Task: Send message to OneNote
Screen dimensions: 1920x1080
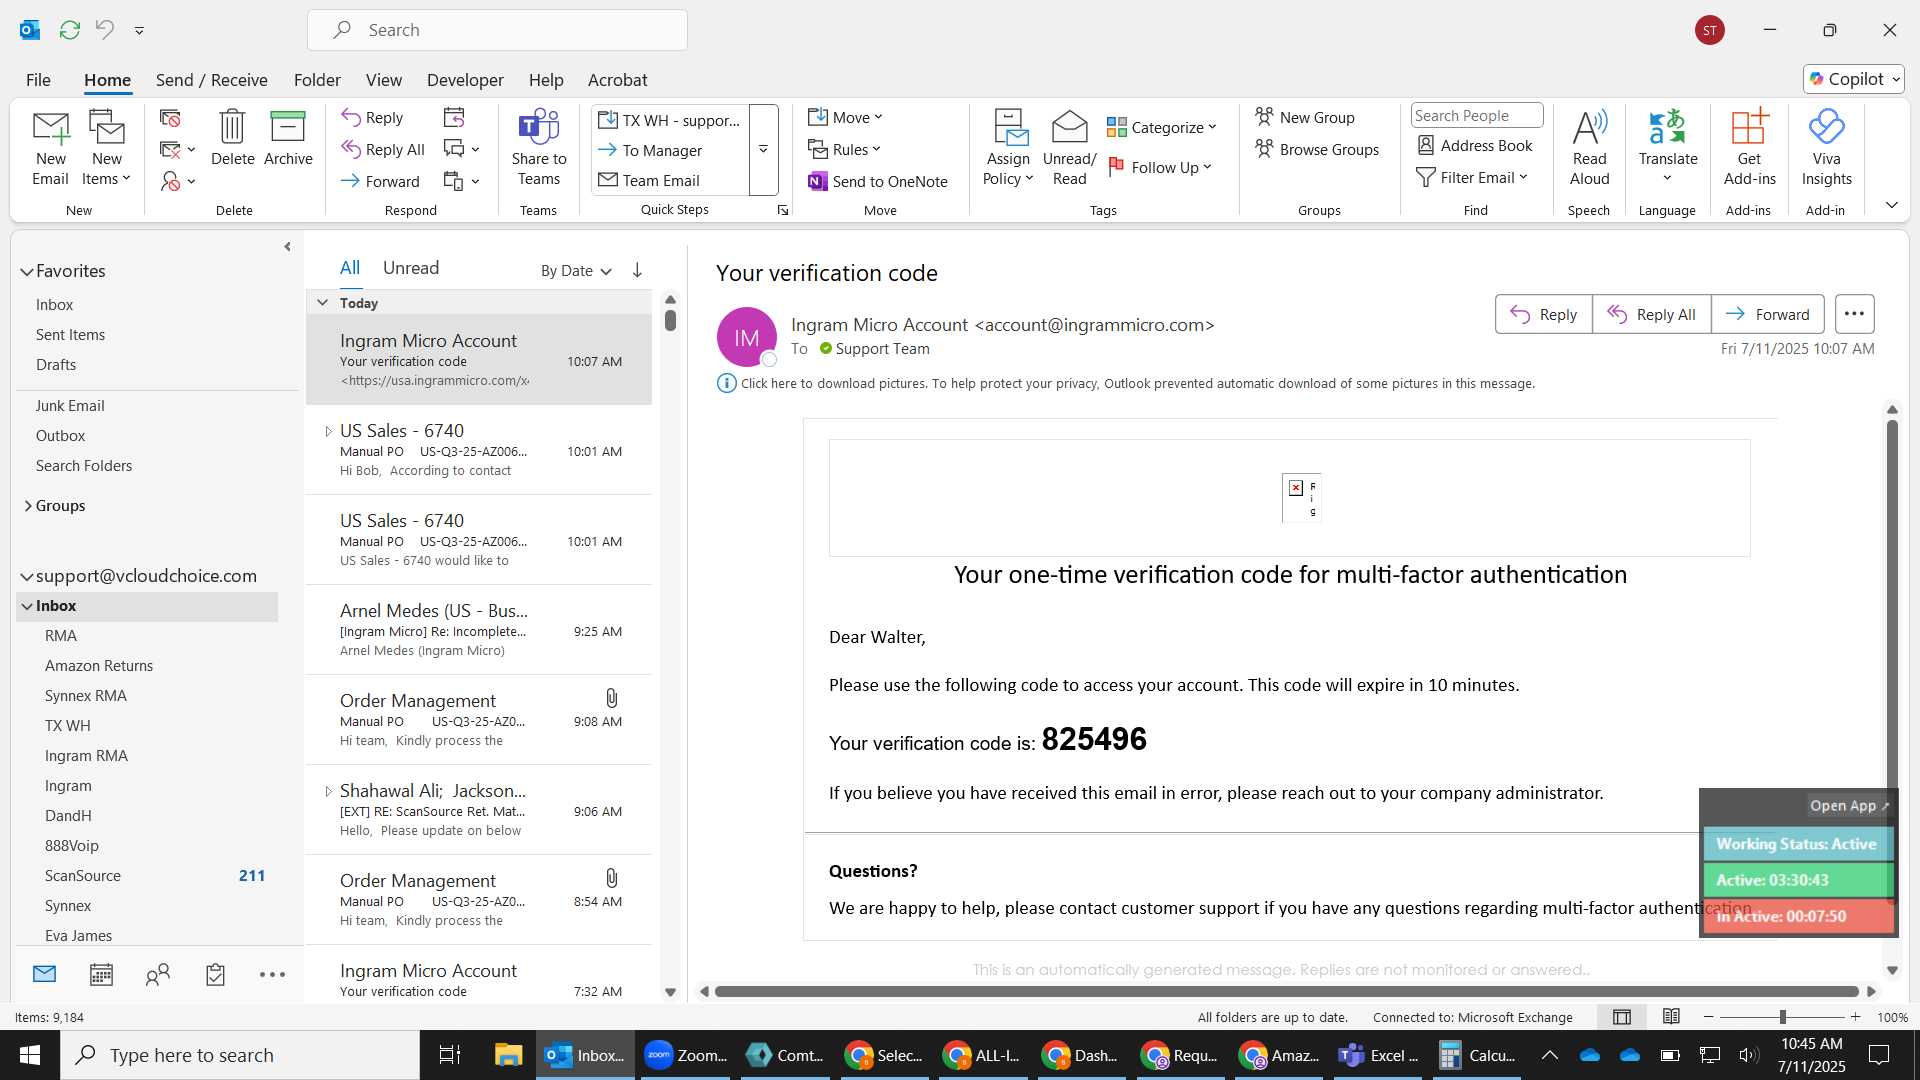Action: (x=877, y=181)
